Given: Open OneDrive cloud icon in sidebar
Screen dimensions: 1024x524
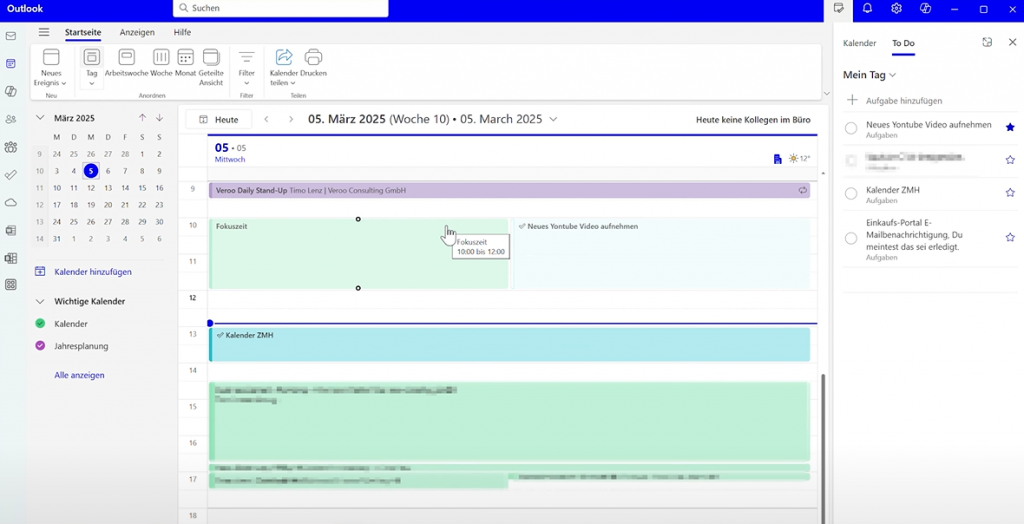Looking at the screenshot, I should (10, 203).
